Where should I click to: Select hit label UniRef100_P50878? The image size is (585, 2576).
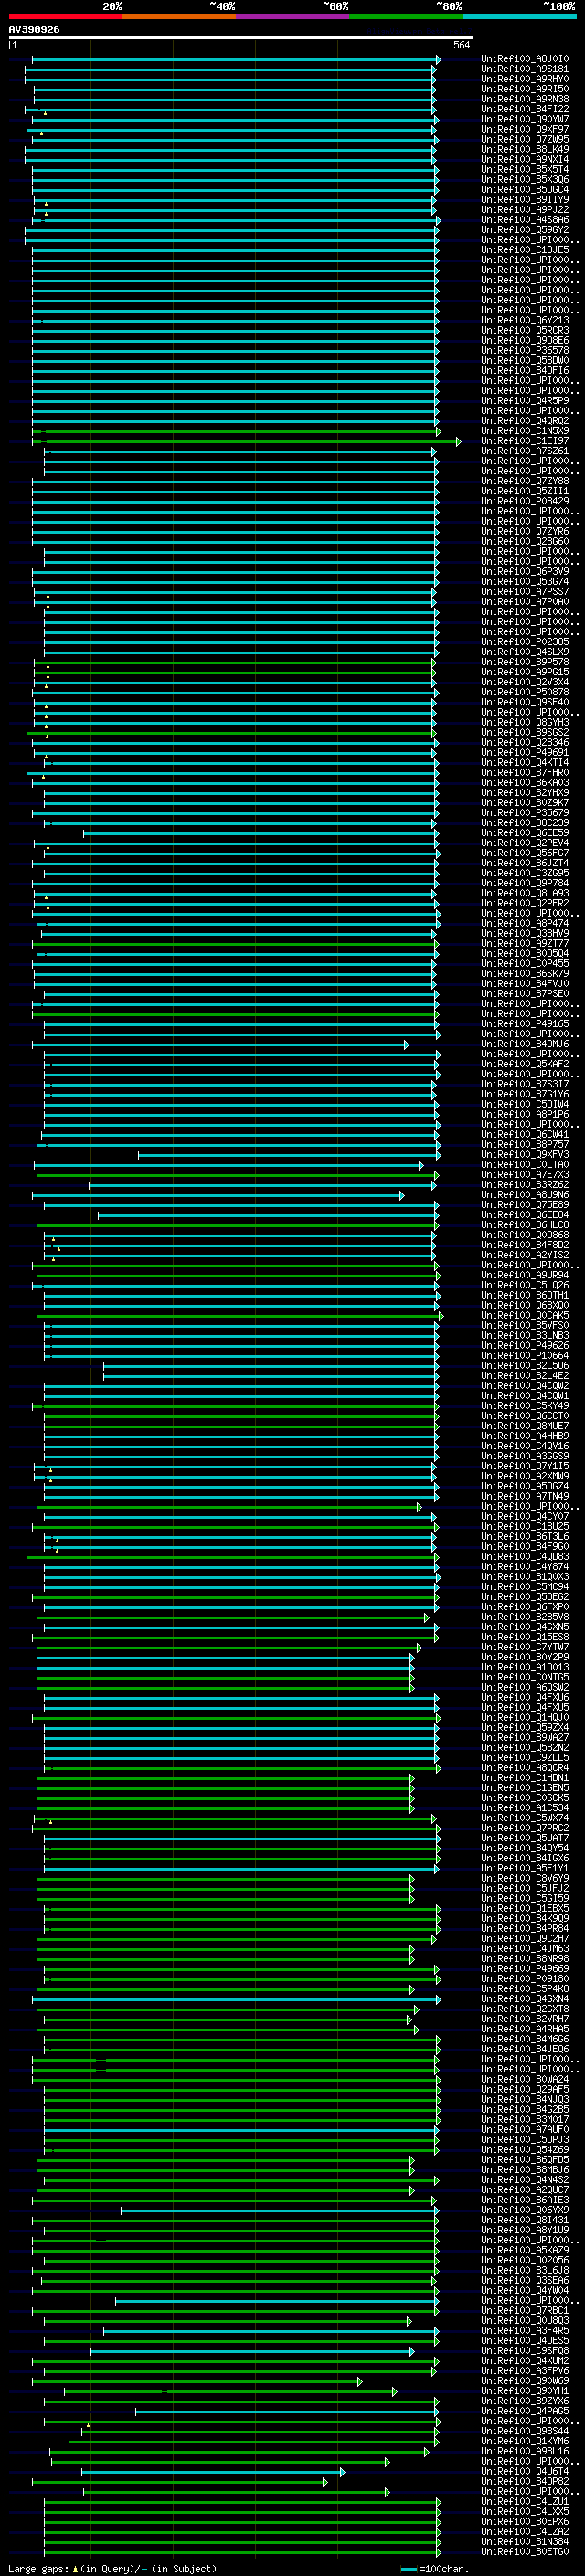525,692
